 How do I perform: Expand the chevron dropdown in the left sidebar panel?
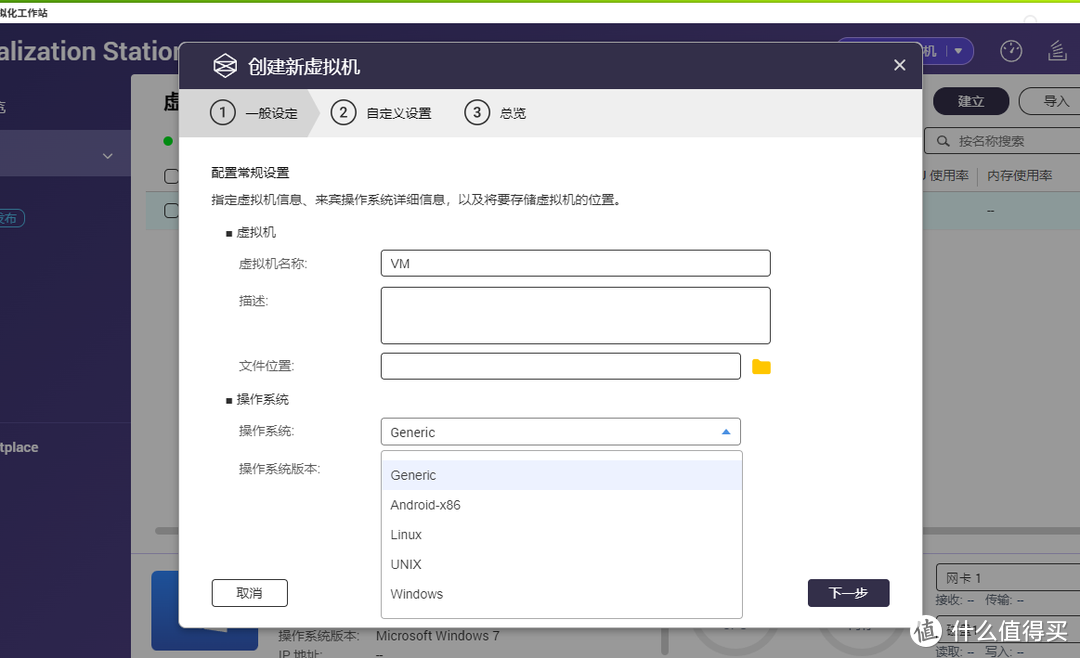(106, 155)
